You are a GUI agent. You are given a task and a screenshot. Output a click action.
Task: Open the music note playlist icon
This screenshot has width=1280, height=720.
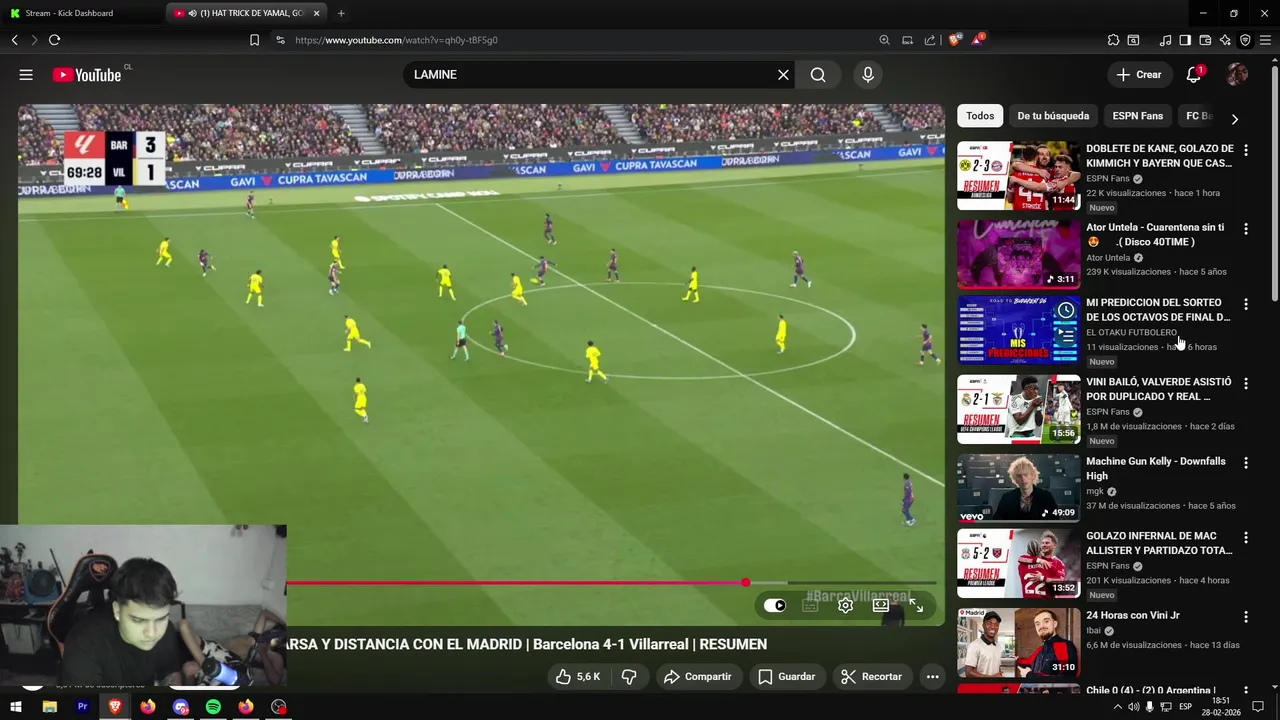click(x=1165, y=40)
